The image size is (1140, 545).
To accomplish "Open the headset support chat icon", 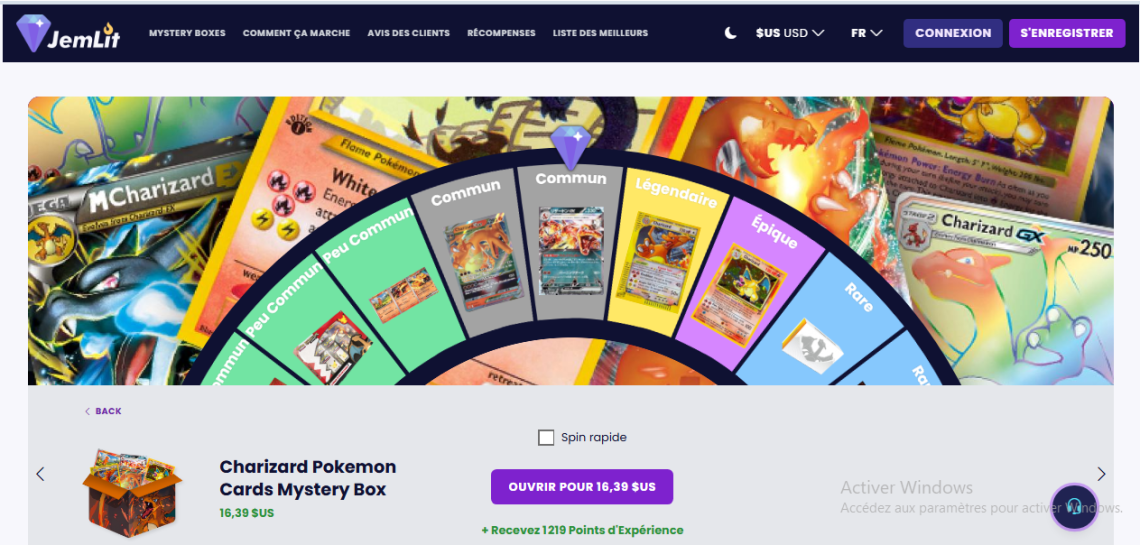I will pos(1075,506).
